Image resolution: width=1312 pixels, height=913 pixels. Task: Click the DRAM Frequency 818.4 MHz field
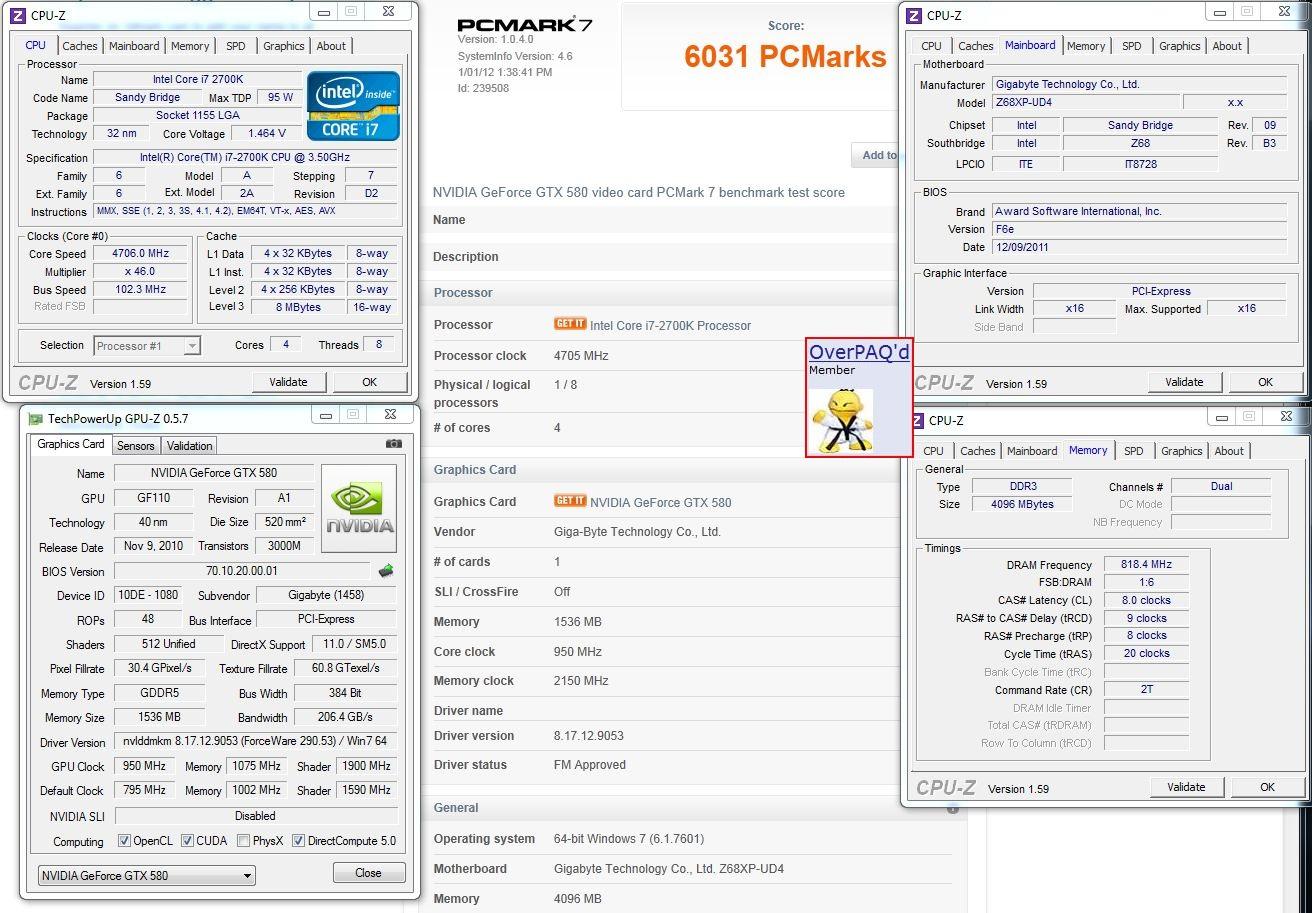1147,565
